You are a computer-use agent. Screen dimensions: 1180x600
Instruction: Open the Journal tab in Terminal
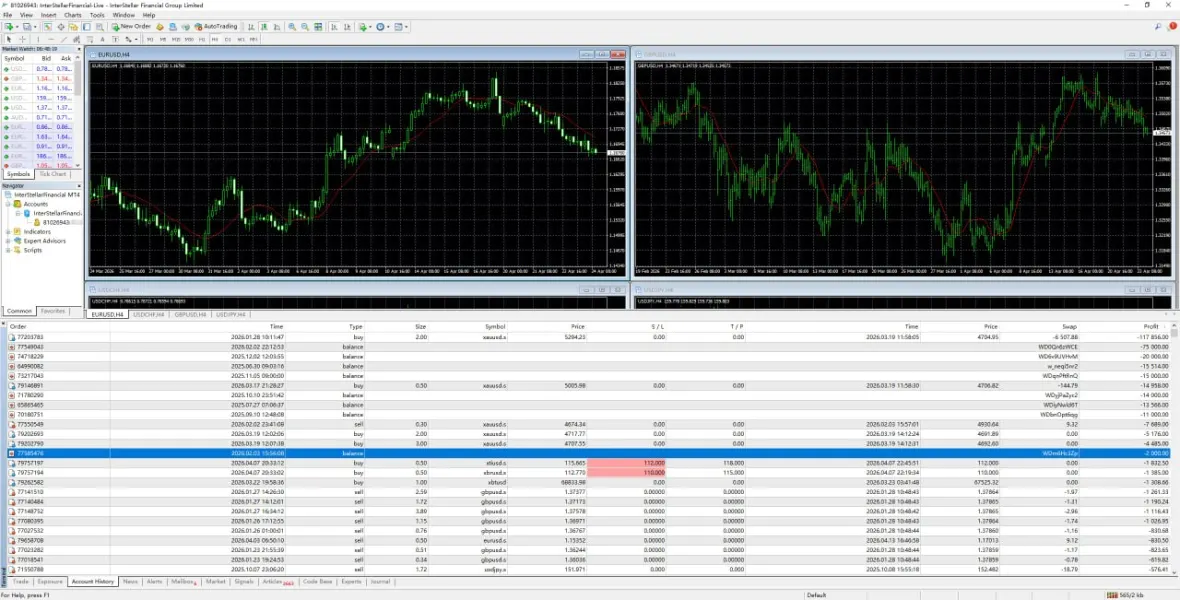pyautogui.click(x=380, y=581)
